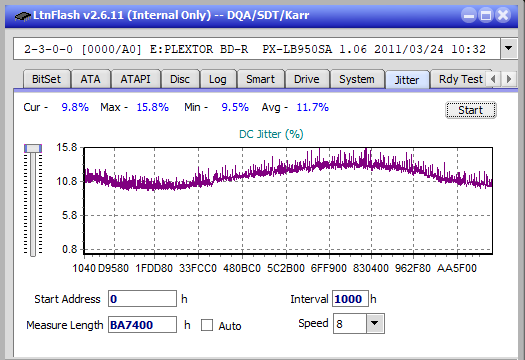Click the DC Jitter (%) chart title
The image size is (525, 360).
click(271, 134)
